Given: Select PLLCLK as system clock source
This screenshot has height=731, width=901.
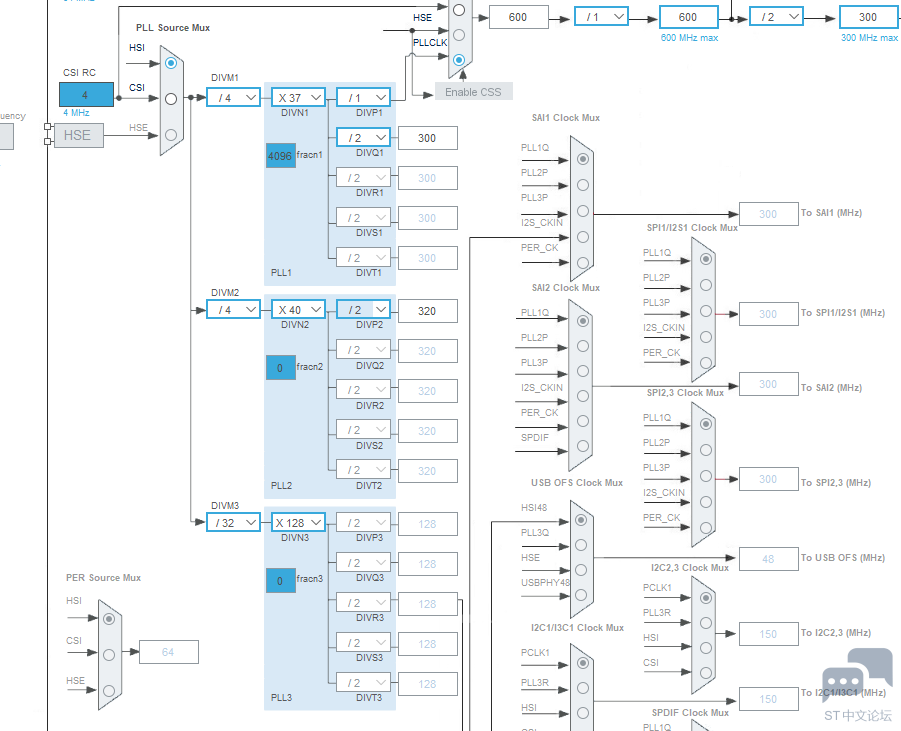Looking at the screenshot, I should click(459, 60).
